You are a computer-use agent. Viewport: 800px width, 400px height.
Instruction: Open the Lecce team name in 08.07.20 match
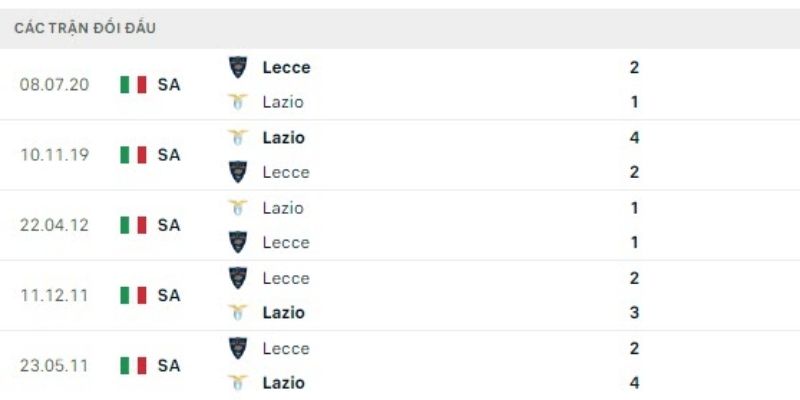pos(286,67)
